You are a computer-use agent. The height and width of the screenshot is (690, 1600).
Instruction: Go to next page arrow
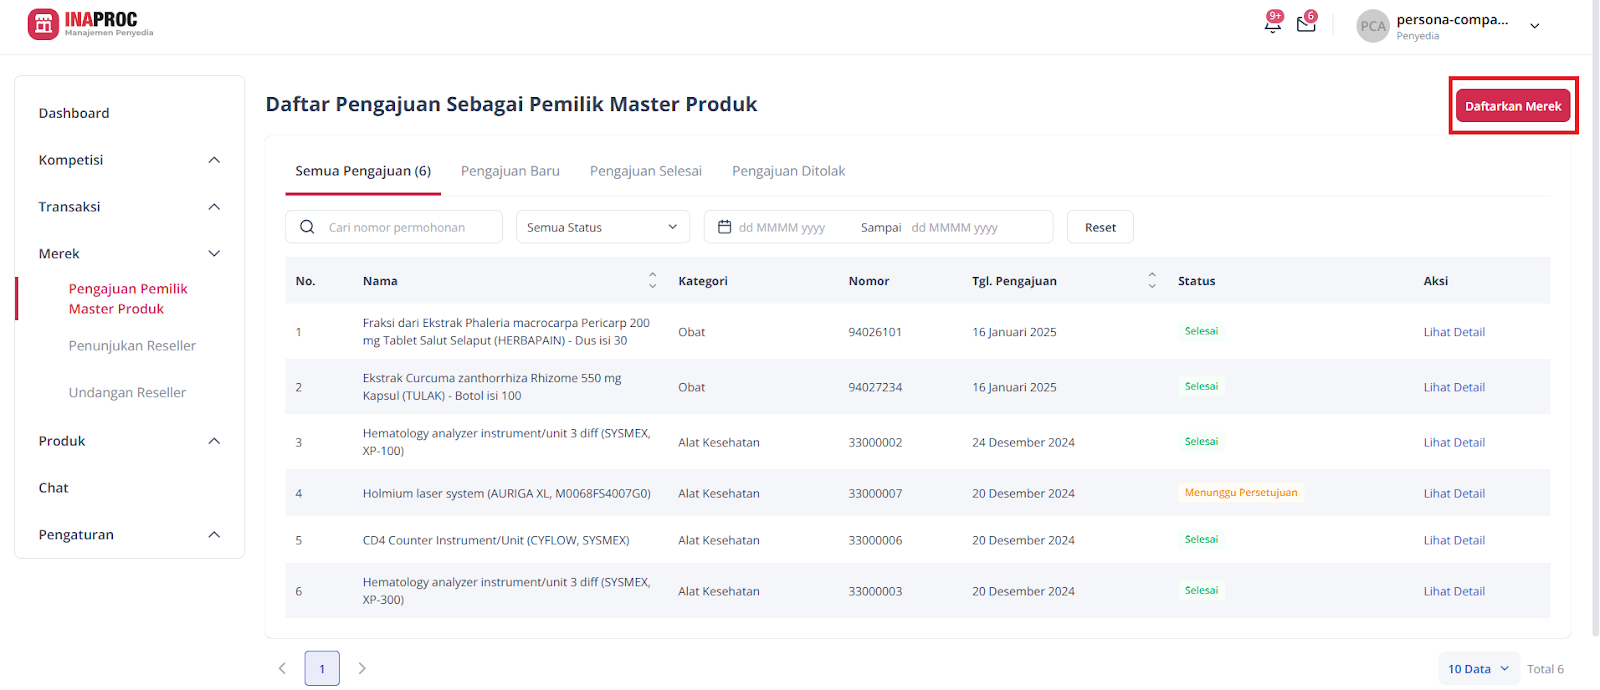point(362,668)
